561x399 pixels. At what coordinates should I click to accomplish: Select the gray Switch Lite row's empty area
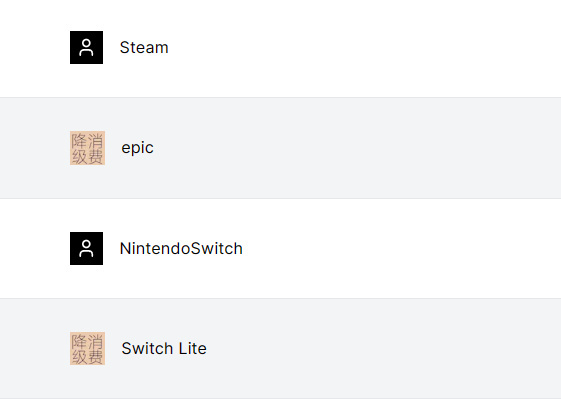point(358,349)
